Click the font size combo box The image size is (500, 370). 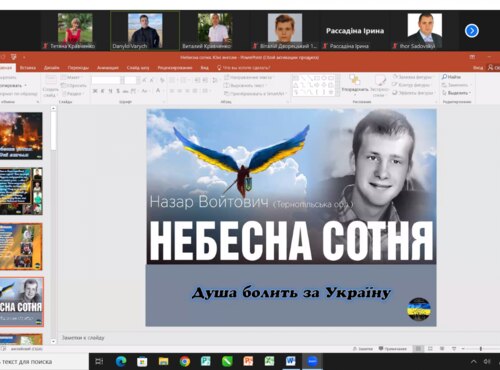tap(131, 80)
